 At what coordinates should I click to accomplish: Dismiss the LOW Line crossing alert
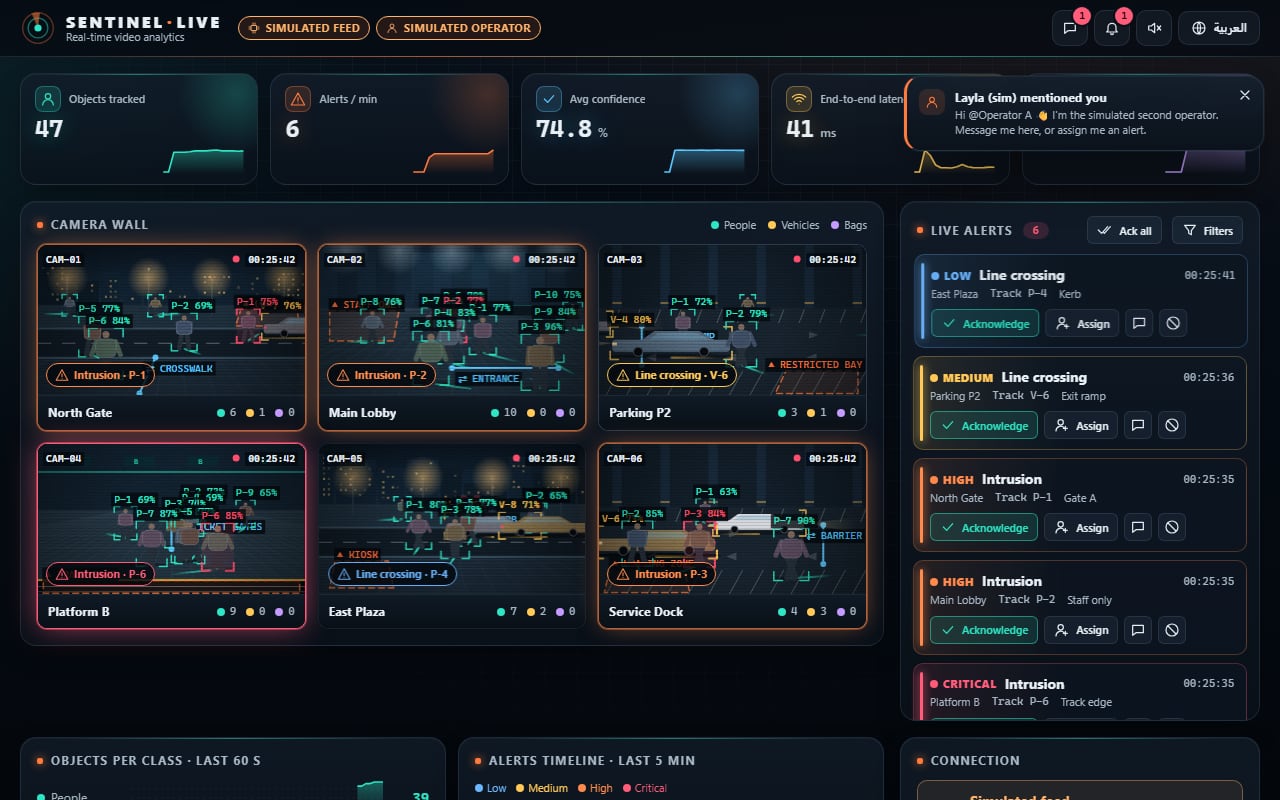tap(1172, 324)
